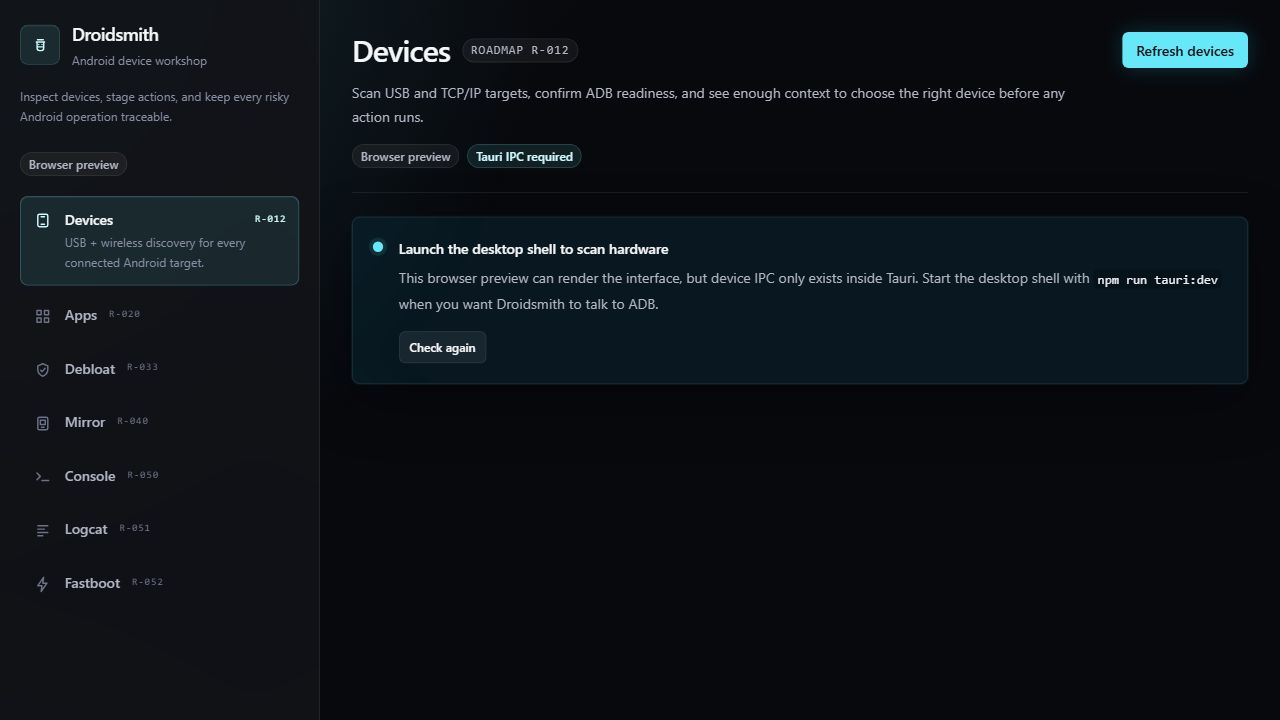Select the Devices phone icon in sidebar
Screen dimensions: 1280x720
(43, 220)
